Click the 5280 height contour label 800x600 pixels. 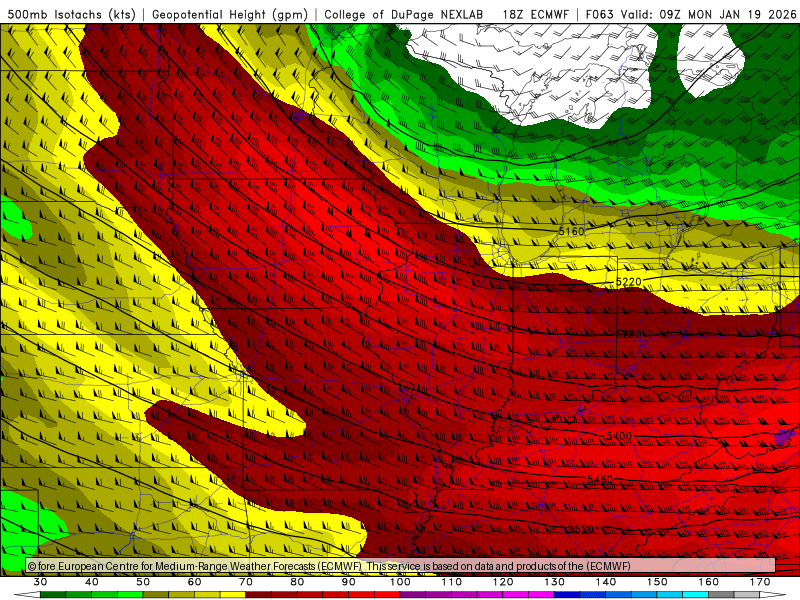coord(629,335)
